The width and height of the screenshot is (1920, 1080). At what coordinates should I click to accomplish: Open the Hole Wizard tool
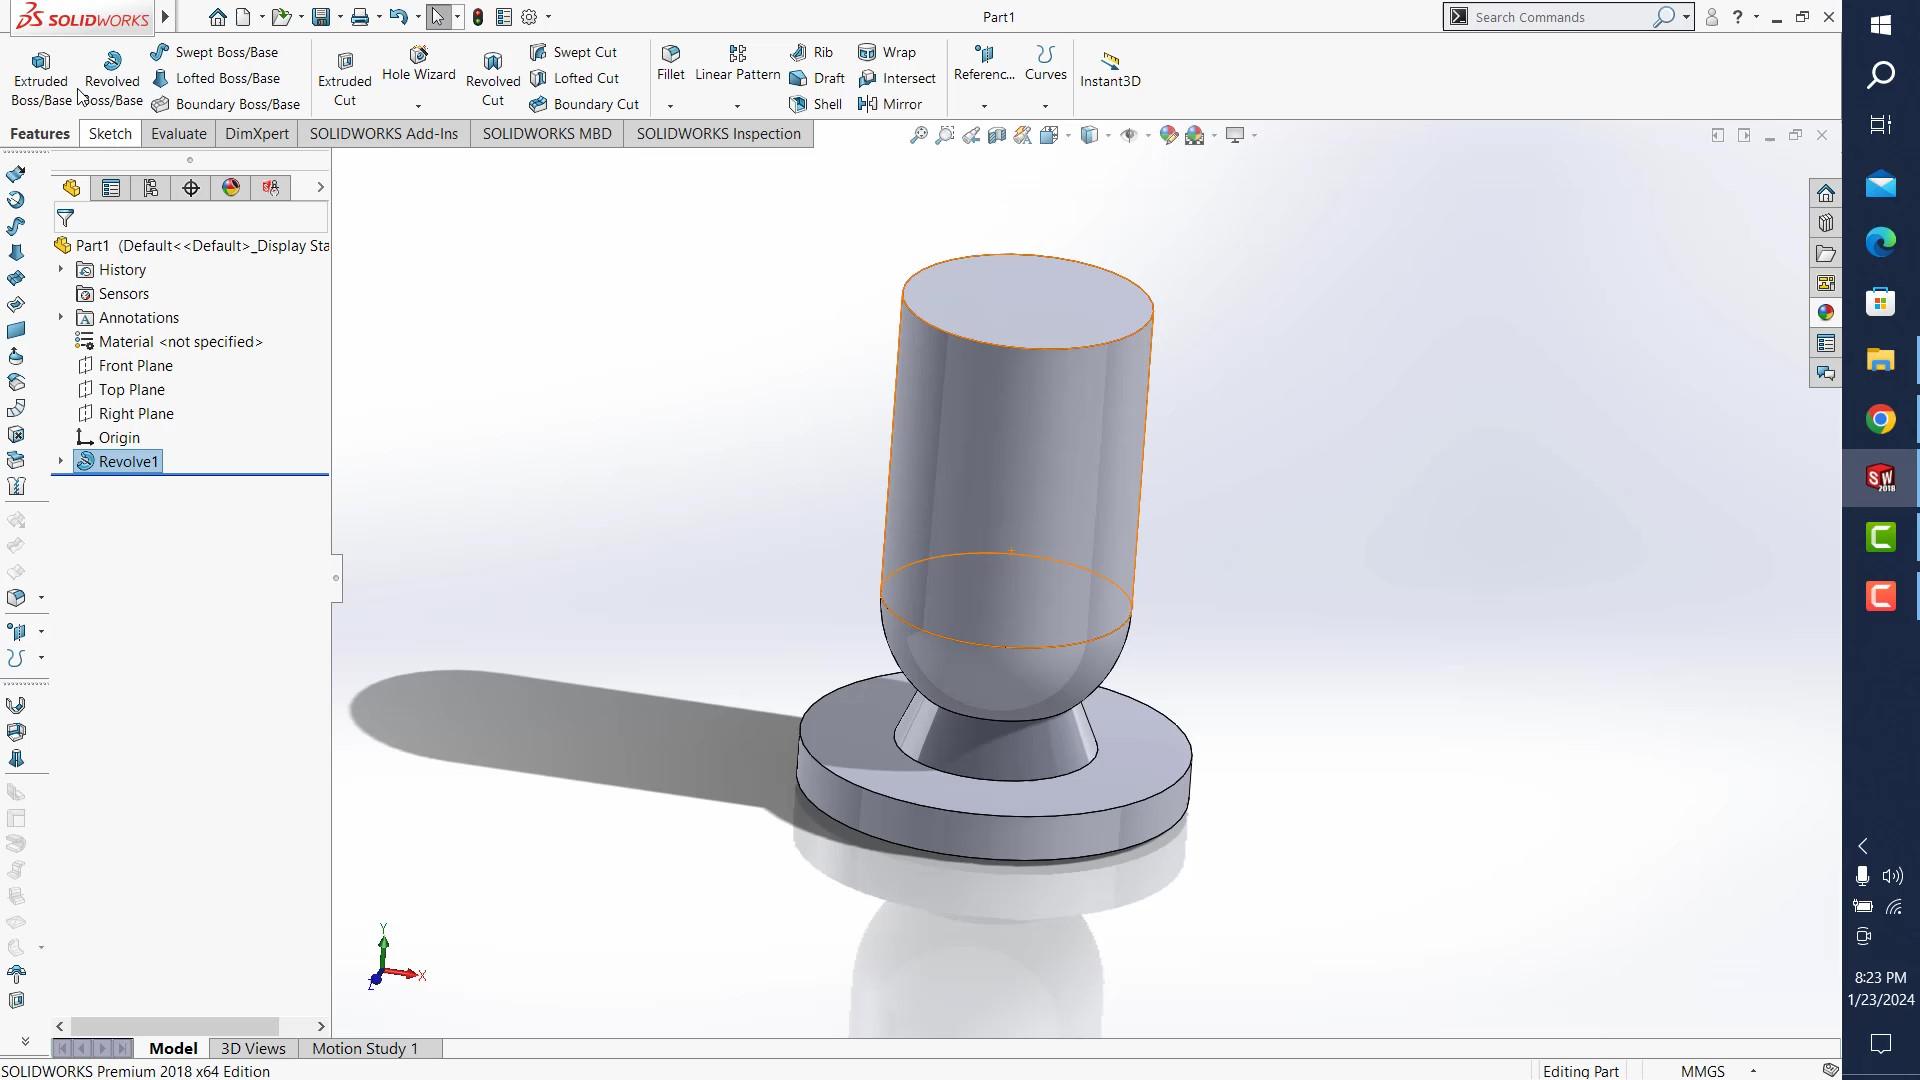[x=418, y=63]
